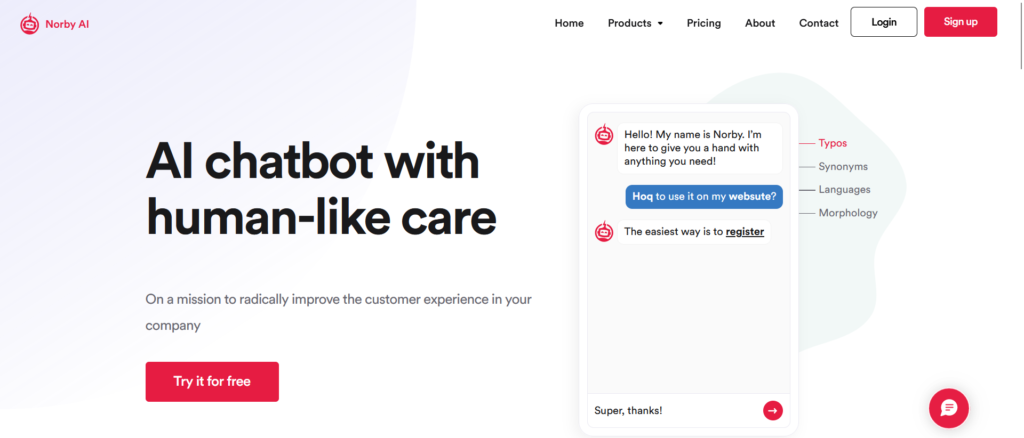The image size is (1024, 438).
Task: Choose the Morphology feature label
Action: [x=848, y=212]
